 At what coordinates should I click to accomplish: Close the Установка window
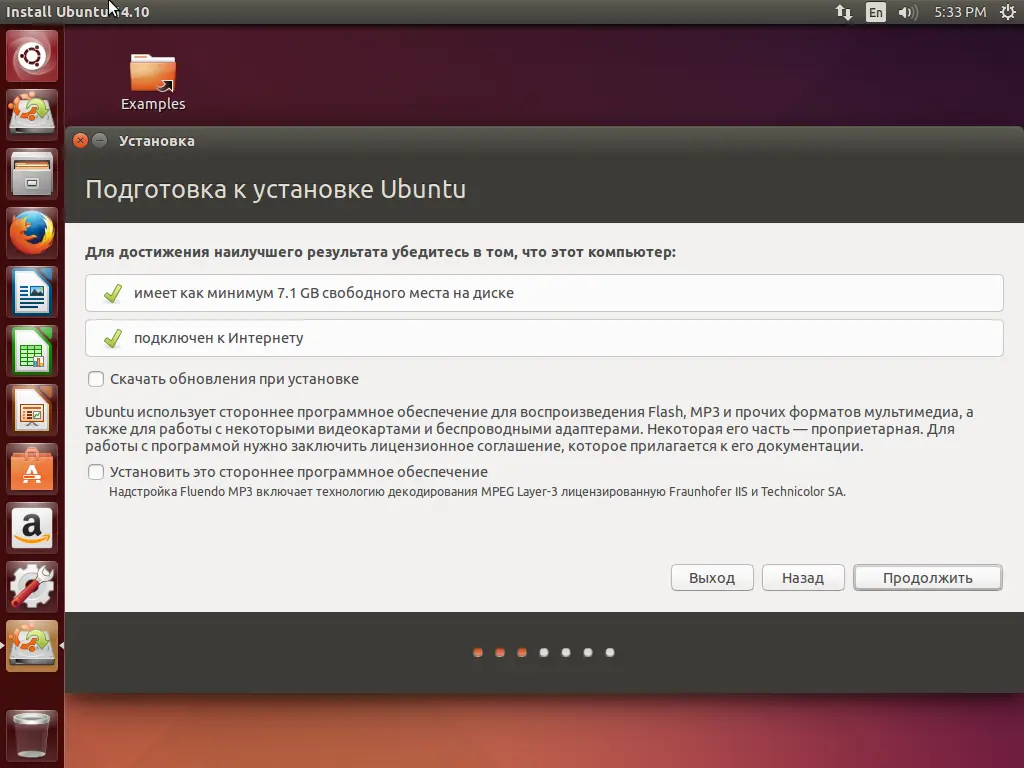tap(80, 140)
